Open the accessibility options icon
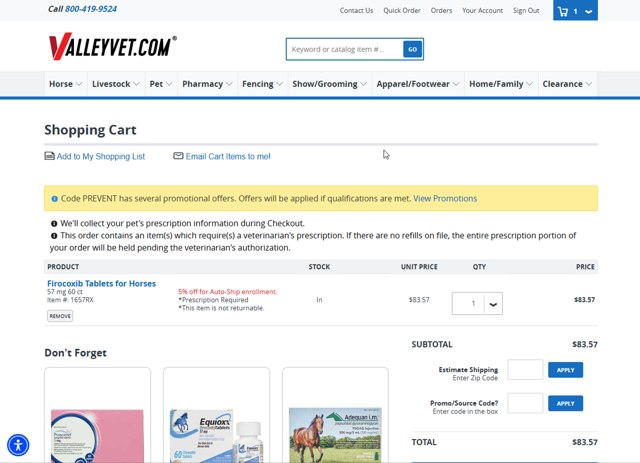 tap(18, 445)
